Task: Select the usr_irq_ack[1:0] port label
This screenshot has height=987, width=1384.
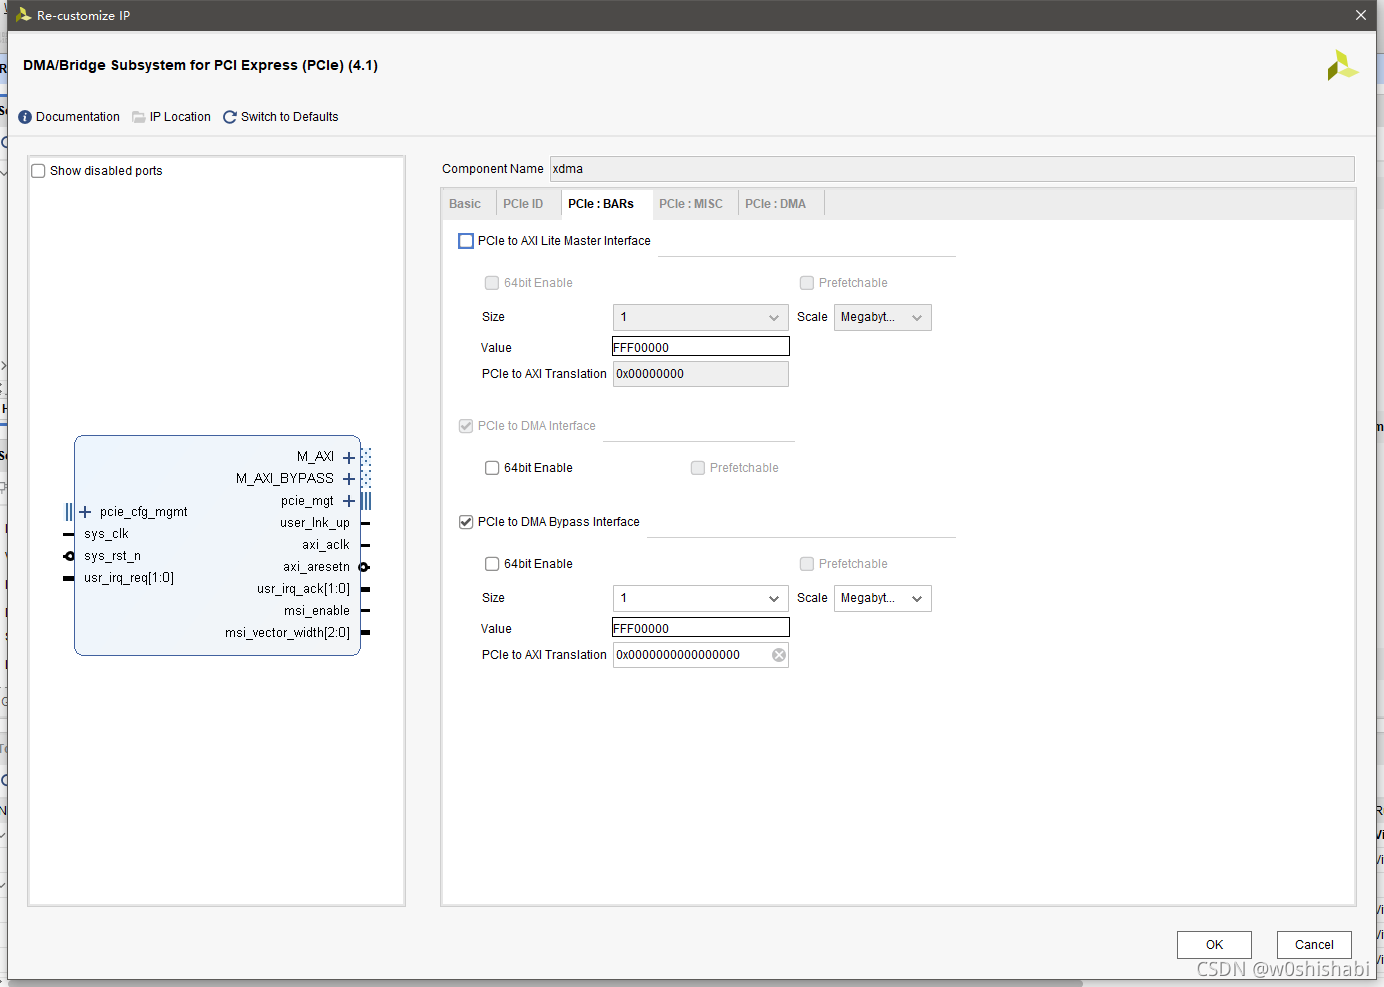Action: point(303,589)
